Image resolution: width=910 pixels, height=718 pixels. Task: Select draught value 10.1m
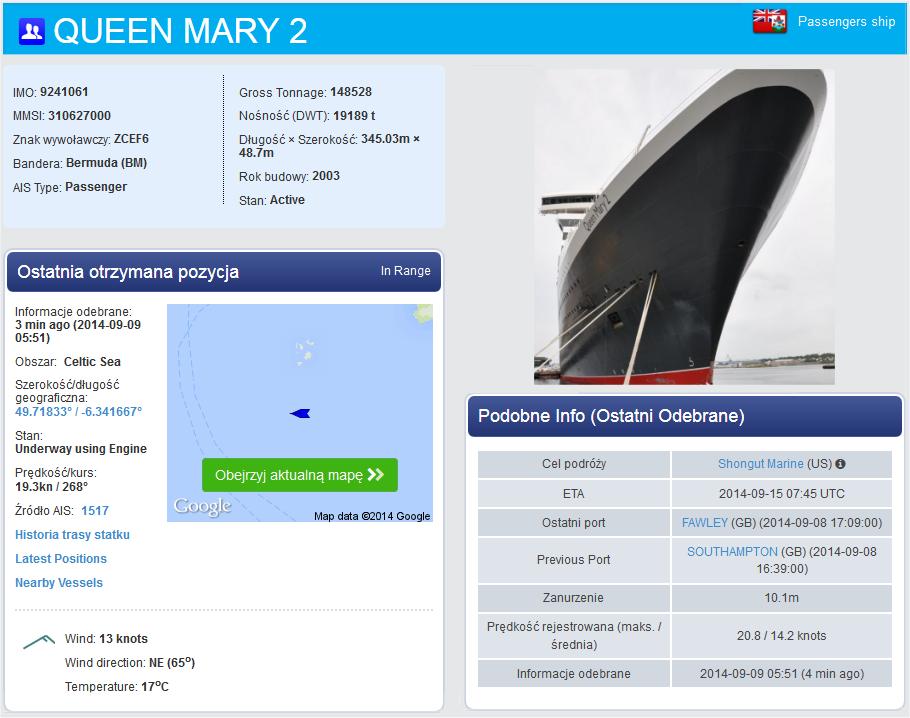point(781,597)
